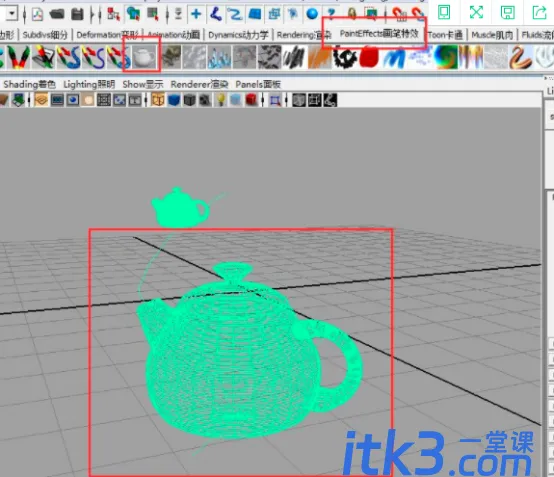Viewport: 554px width, 477px height.
Task: Select by component type mode icon
Action: pyautogui.click(x=153, y=14)
